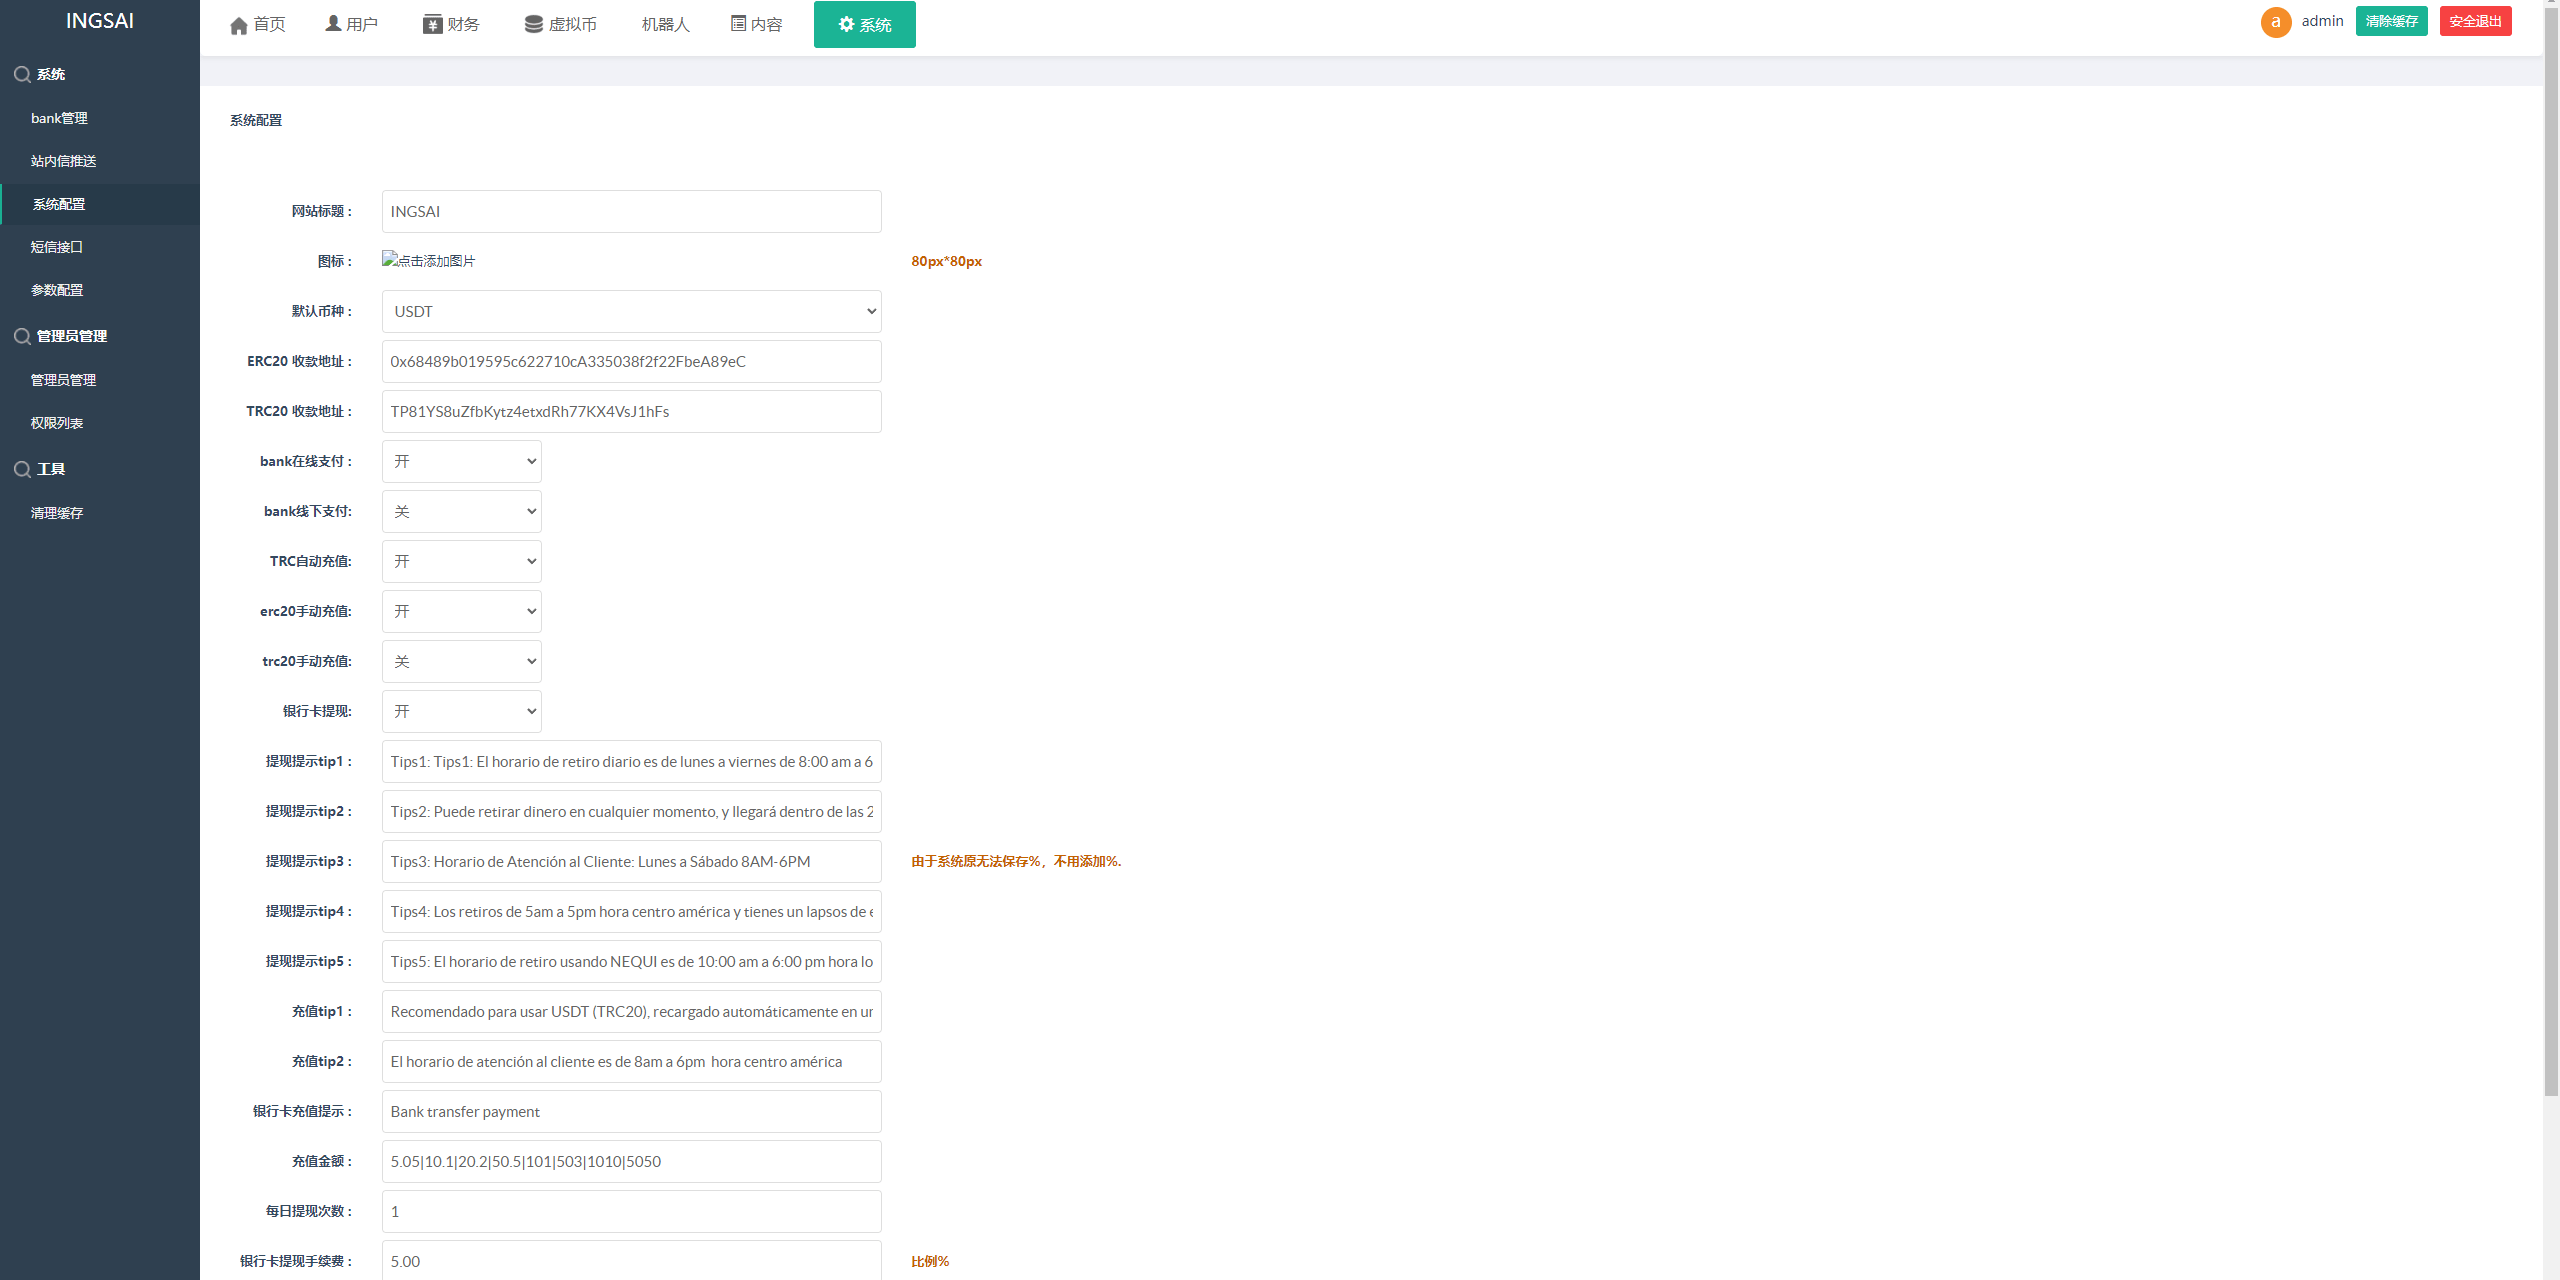The height and width of the screenshot is (1280, 2560).
Task: Click the content list icon in navbar
Action: [x=738, y=23]
